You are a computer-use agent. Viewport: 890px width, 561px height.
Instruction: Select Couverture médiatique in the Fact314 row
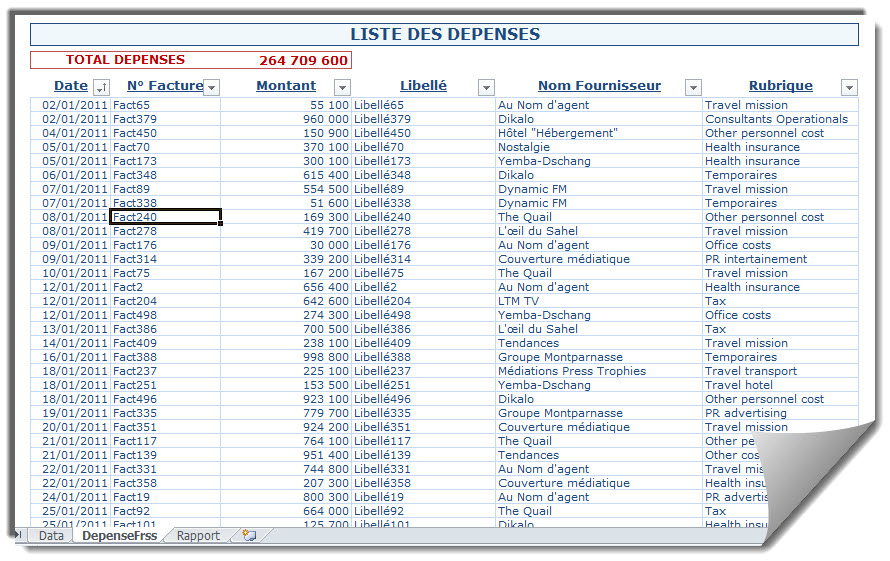click(x=599, y=259)
